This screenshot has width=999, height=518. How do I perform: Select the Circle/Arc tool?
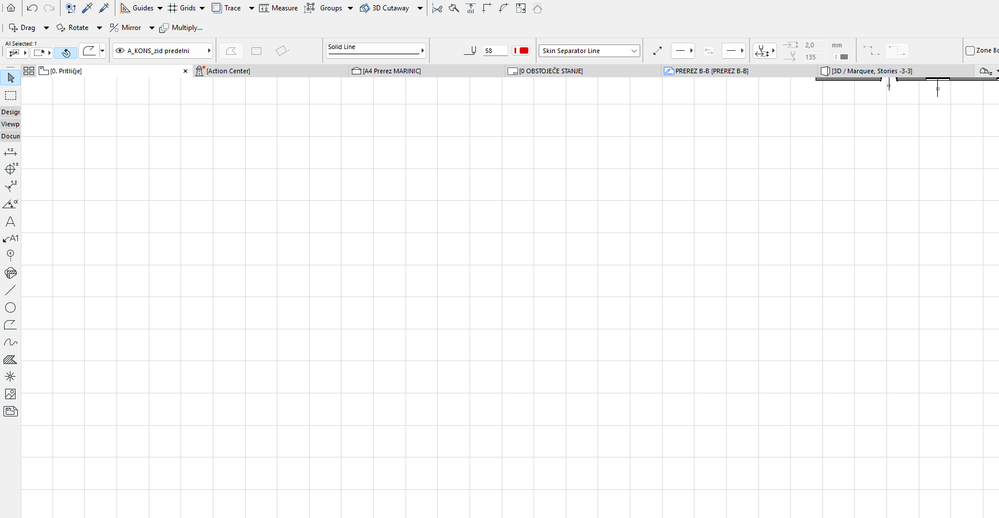(10, 308)
